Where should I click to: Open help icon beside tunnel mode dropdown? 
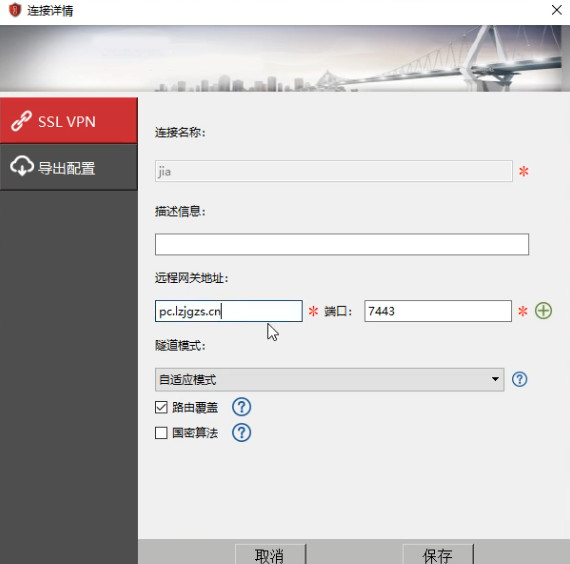click(519, 379)
